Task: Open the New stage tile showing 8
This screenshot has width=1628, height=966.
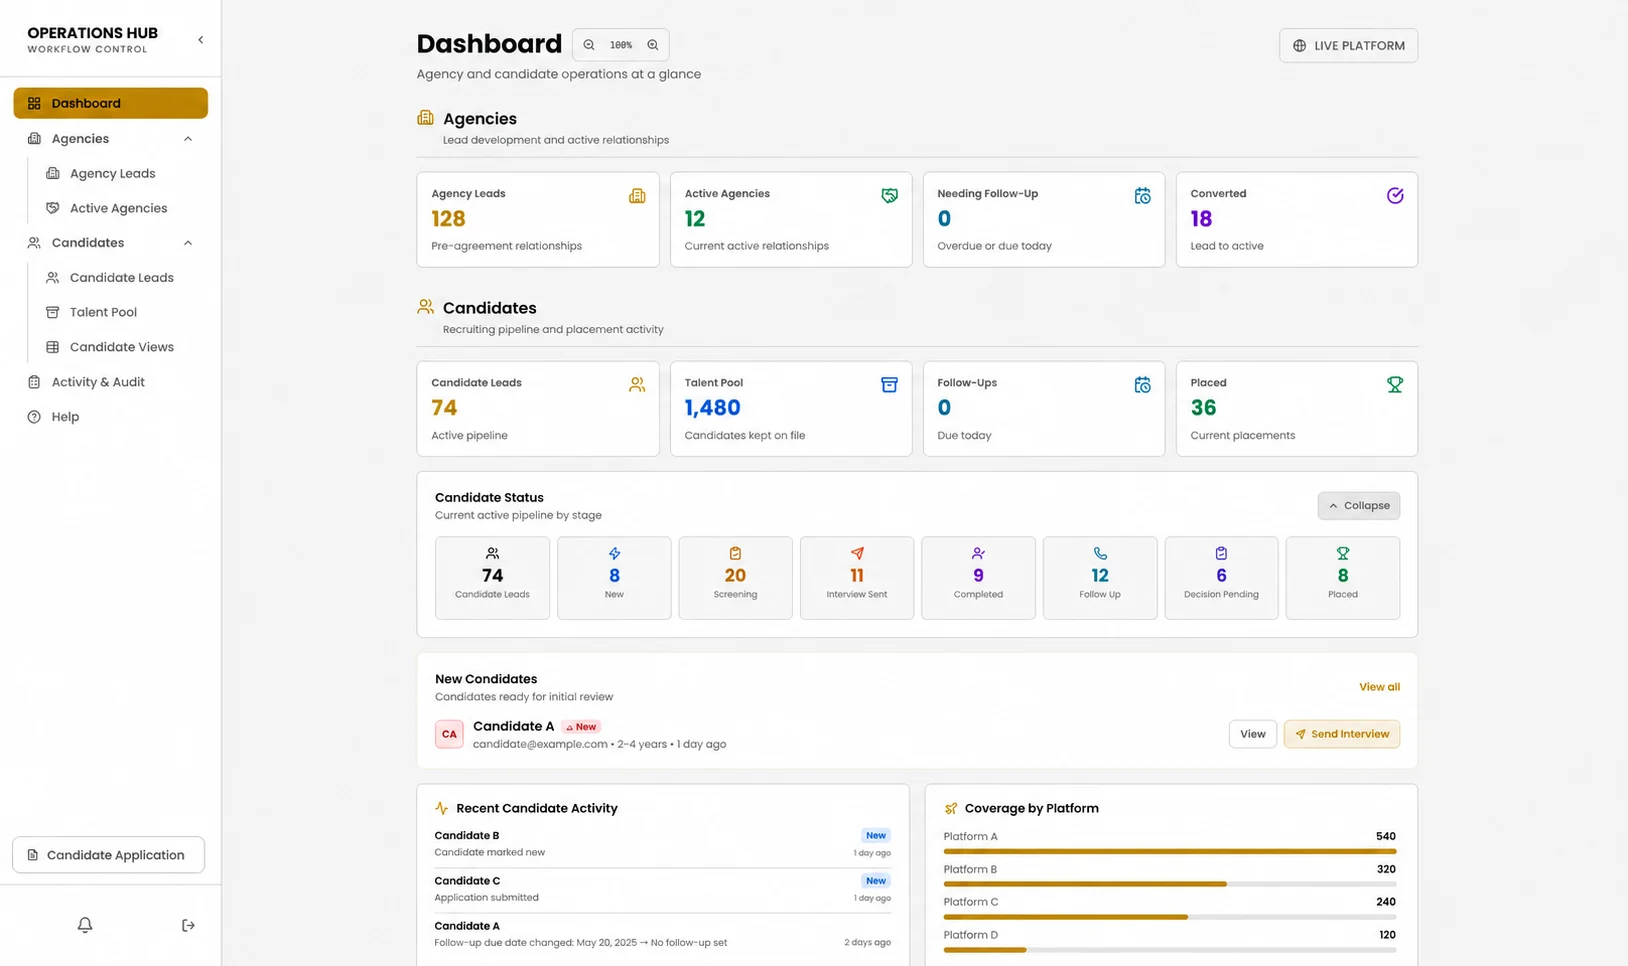Action: [x=614, y=578]
